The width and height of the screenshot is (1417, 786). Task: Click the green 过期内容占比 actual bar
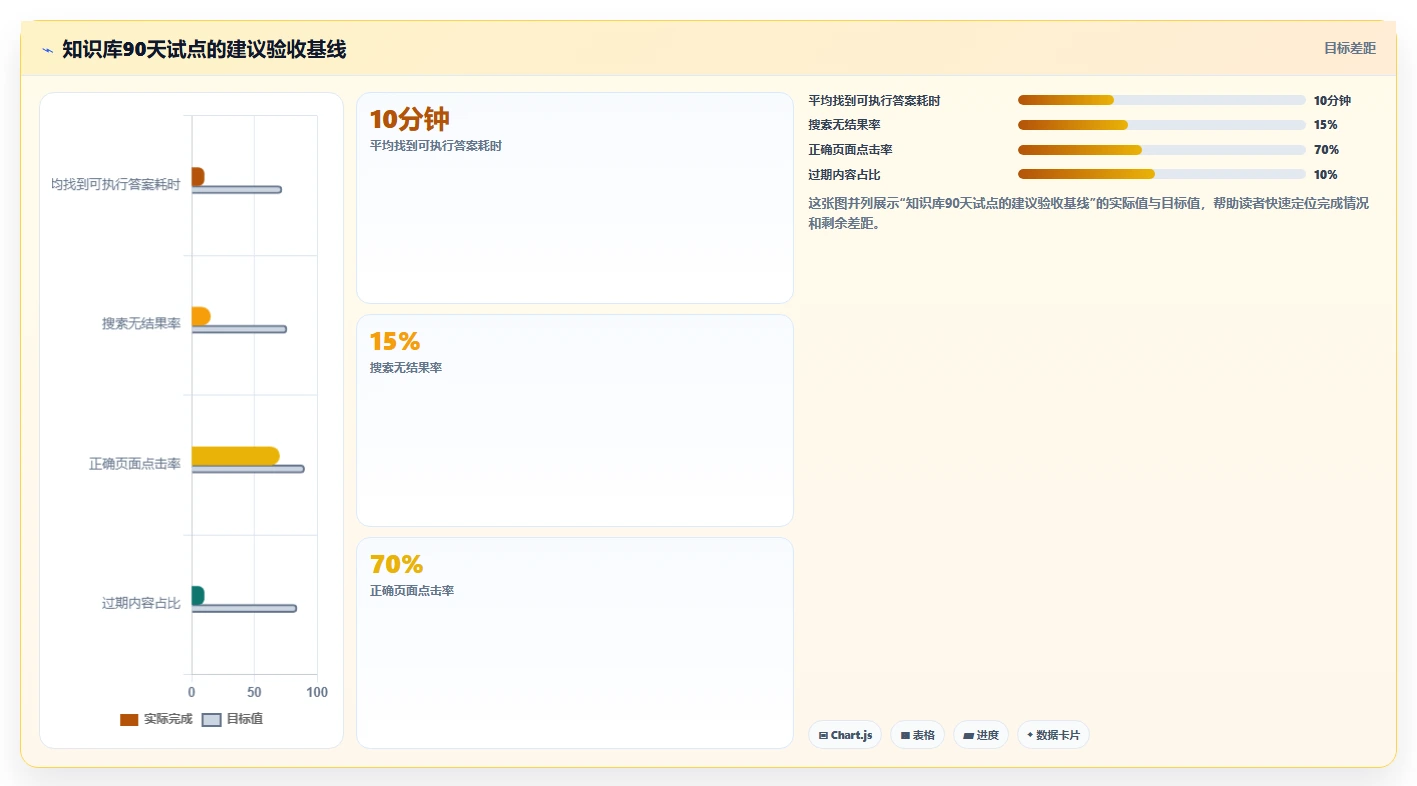[198, 595]
